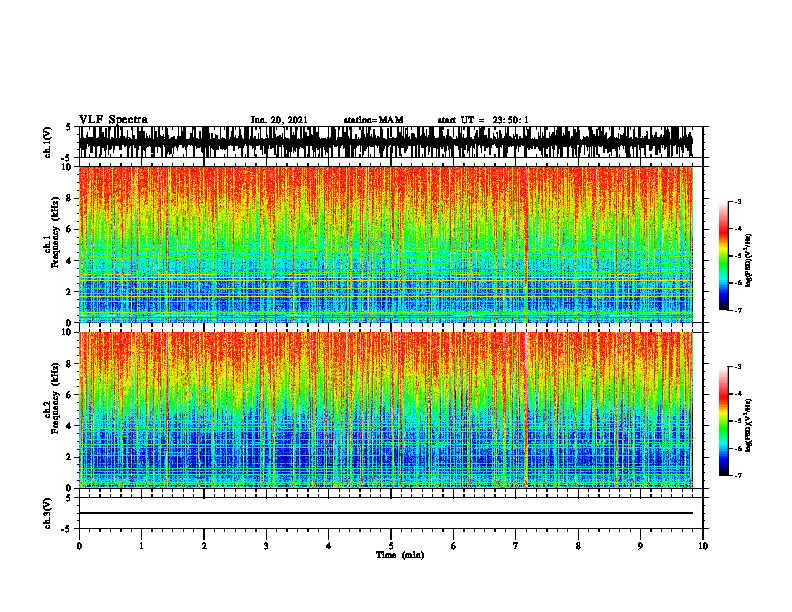The width and height of the screenshot is (792, 612).
Task: Click the ch.1 "Frequency (kHz)" axis label
Action: [55, 232]
